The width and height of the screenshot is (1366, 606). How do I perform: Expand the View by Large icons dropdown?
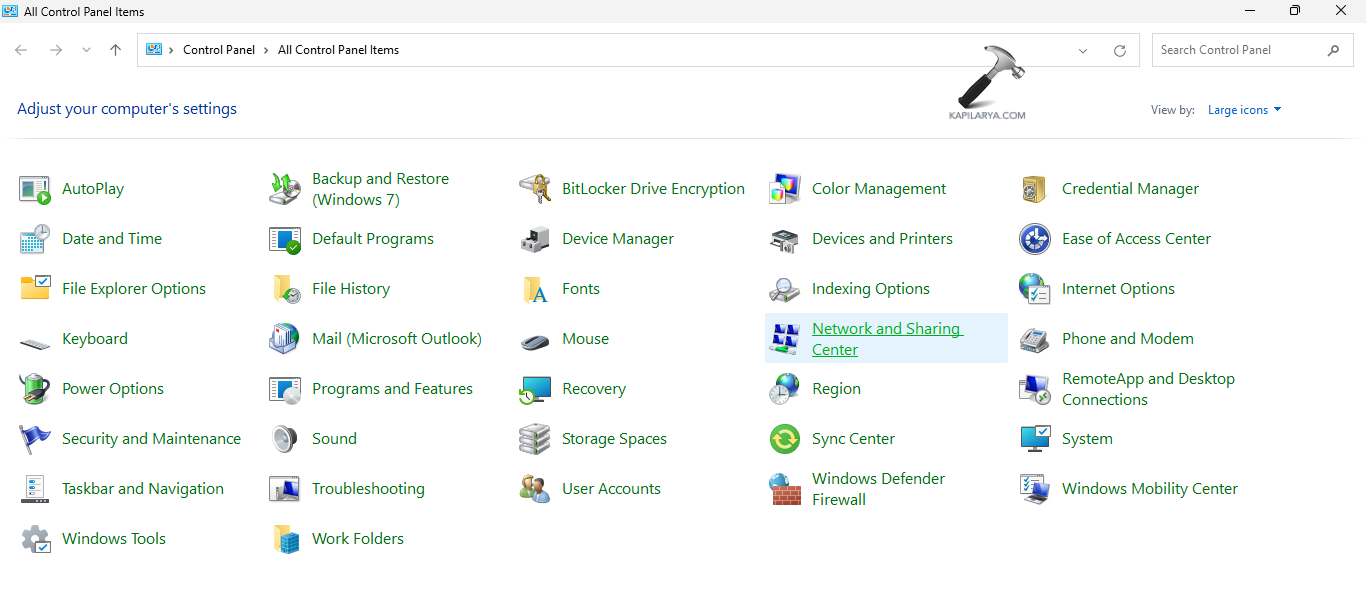coord(1244,110)
